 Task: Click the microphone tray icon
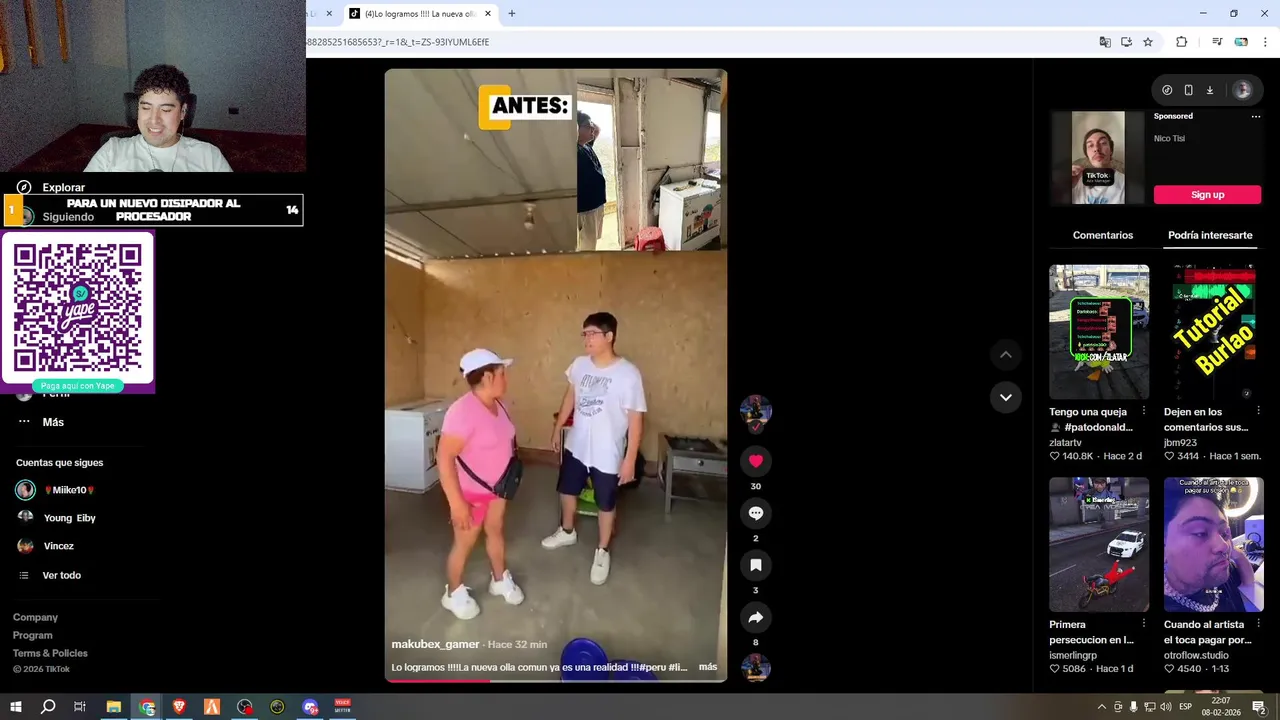tap(1133, 707)
